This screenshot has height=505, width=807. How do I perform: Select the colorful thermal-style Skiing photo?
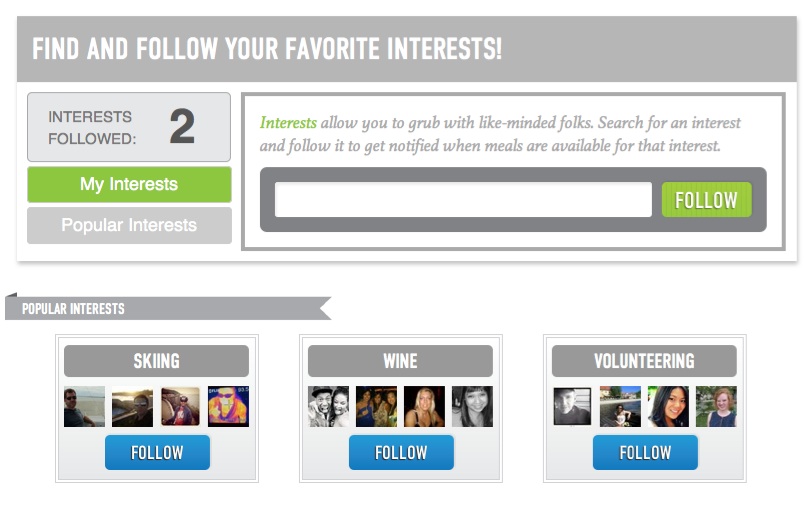click(229, 407)
